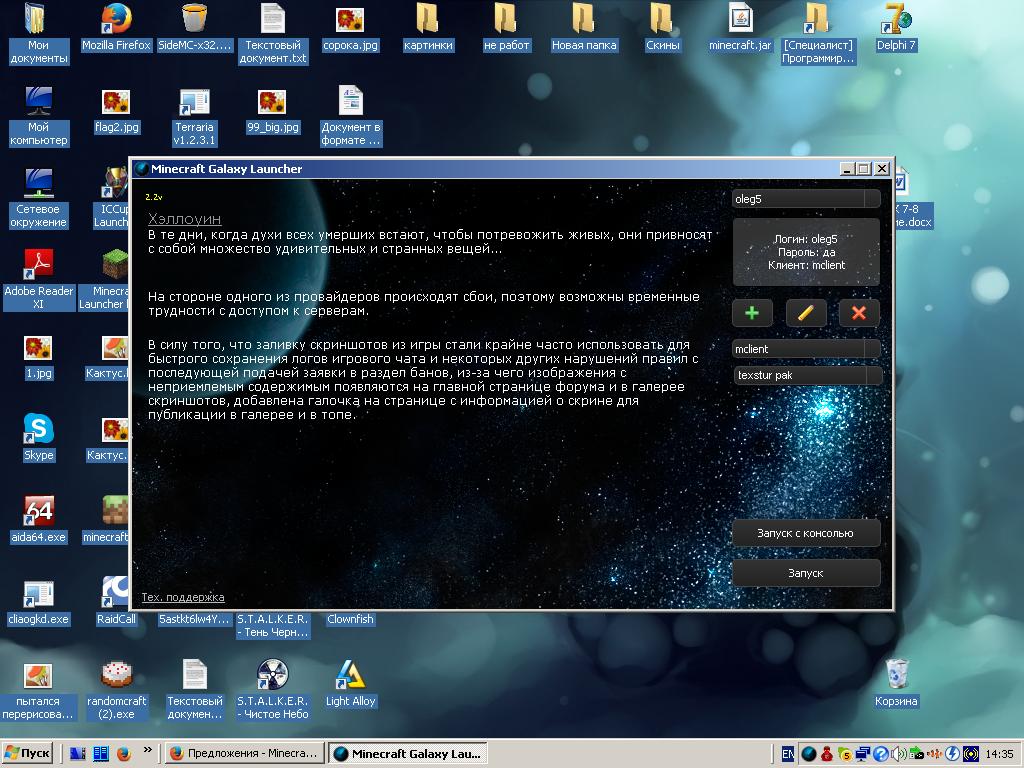Screen dimensions: 1024x768
Task: Select Корзина recycle bin icon
Action: tap(896, 684)
